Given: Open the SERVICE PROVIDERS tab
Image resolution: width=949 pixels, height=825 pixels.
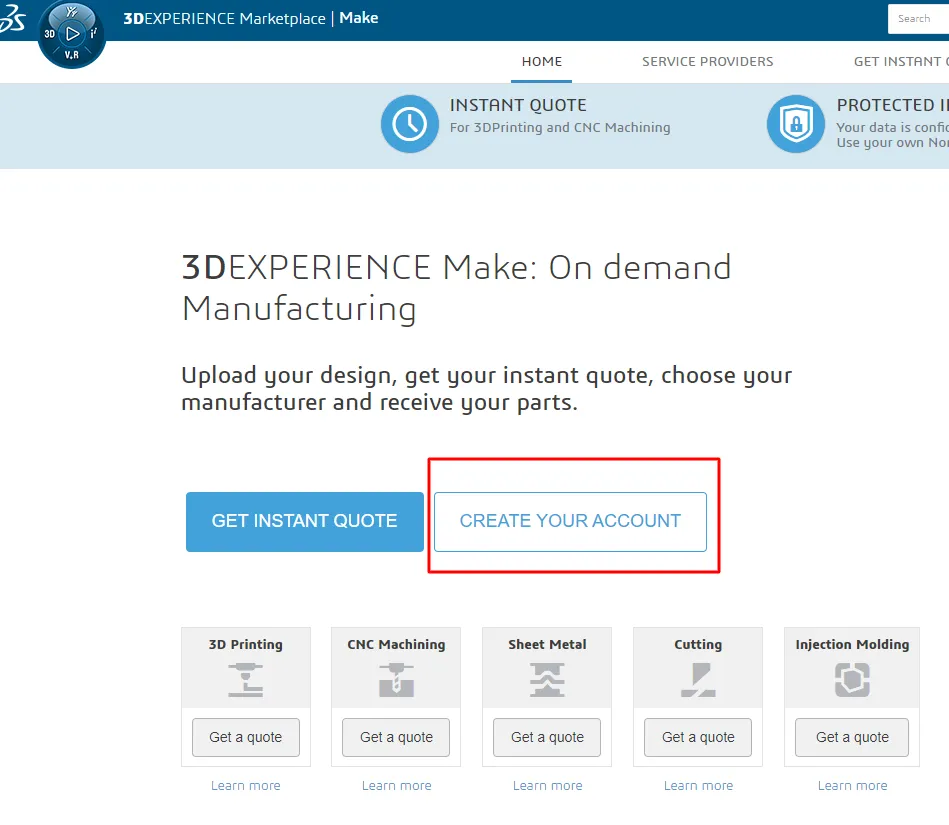Looking at the screenshot, I should (707, 61).
